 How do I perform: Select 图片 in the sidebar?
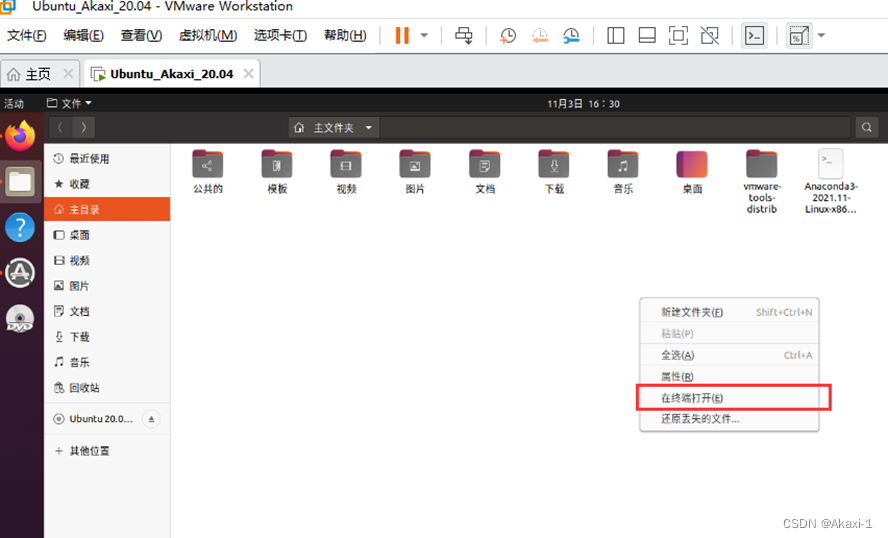tap(107, 286)
